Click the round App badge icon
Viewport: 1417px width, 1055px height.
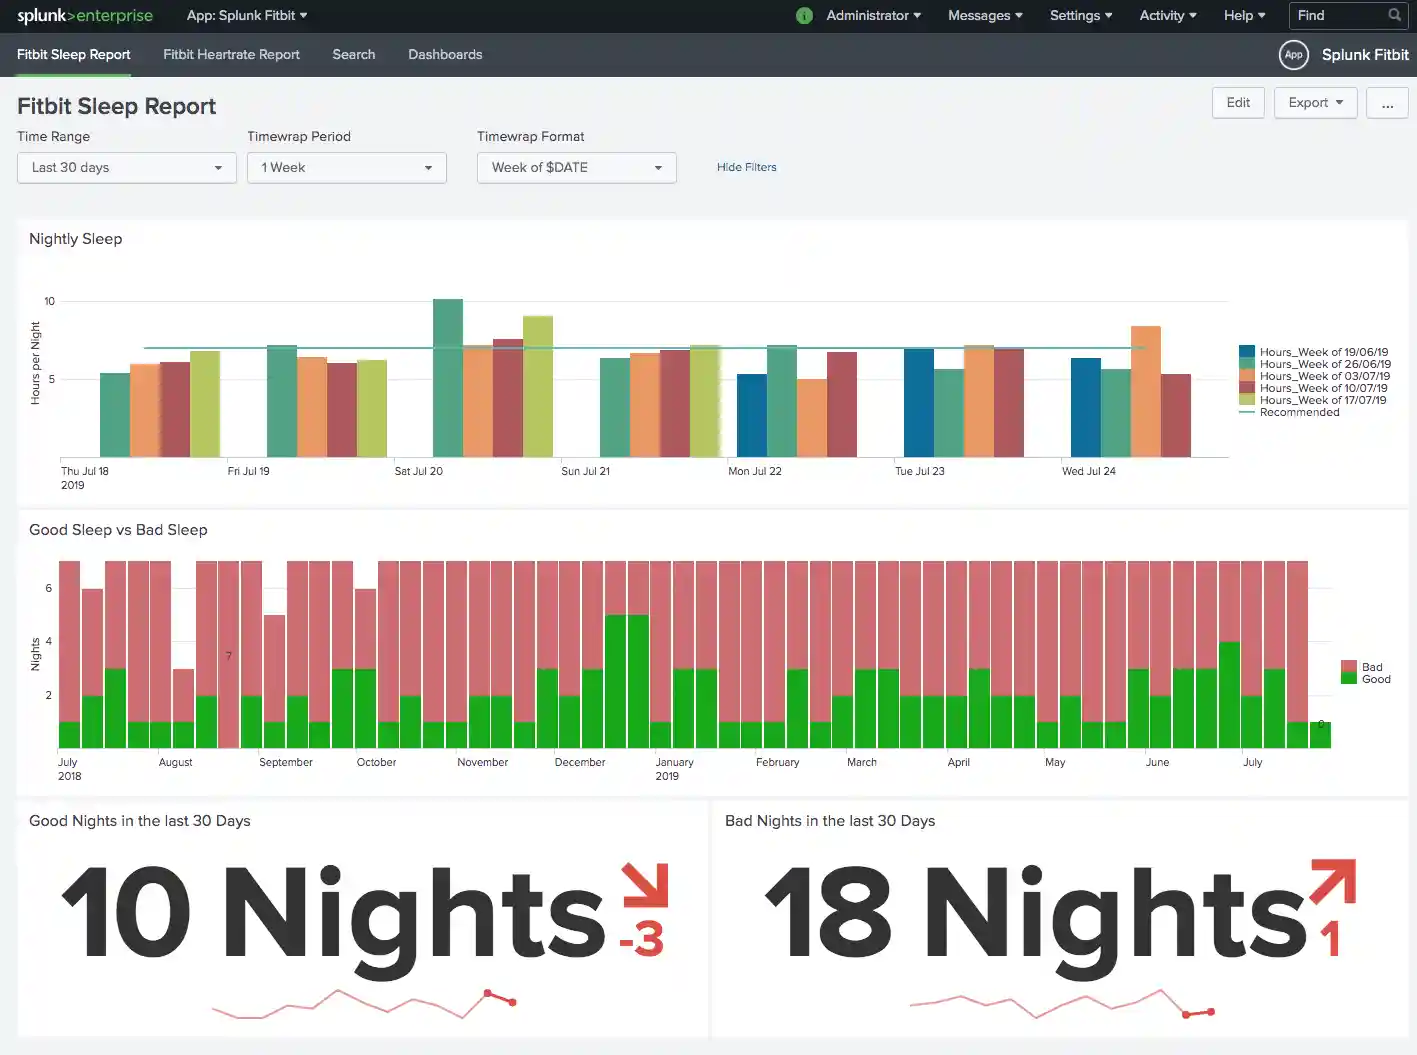[1293, 55]
